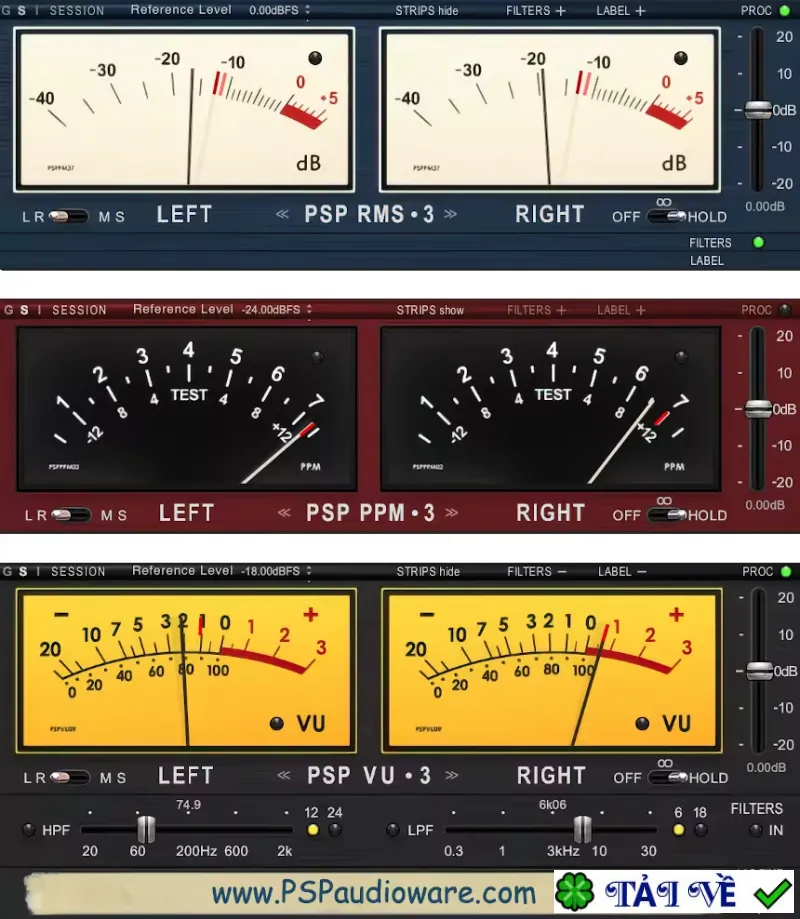Screen dimensions: 800x919
Task: Go to next meter with » beside PSP RMS
Action: 450,214
